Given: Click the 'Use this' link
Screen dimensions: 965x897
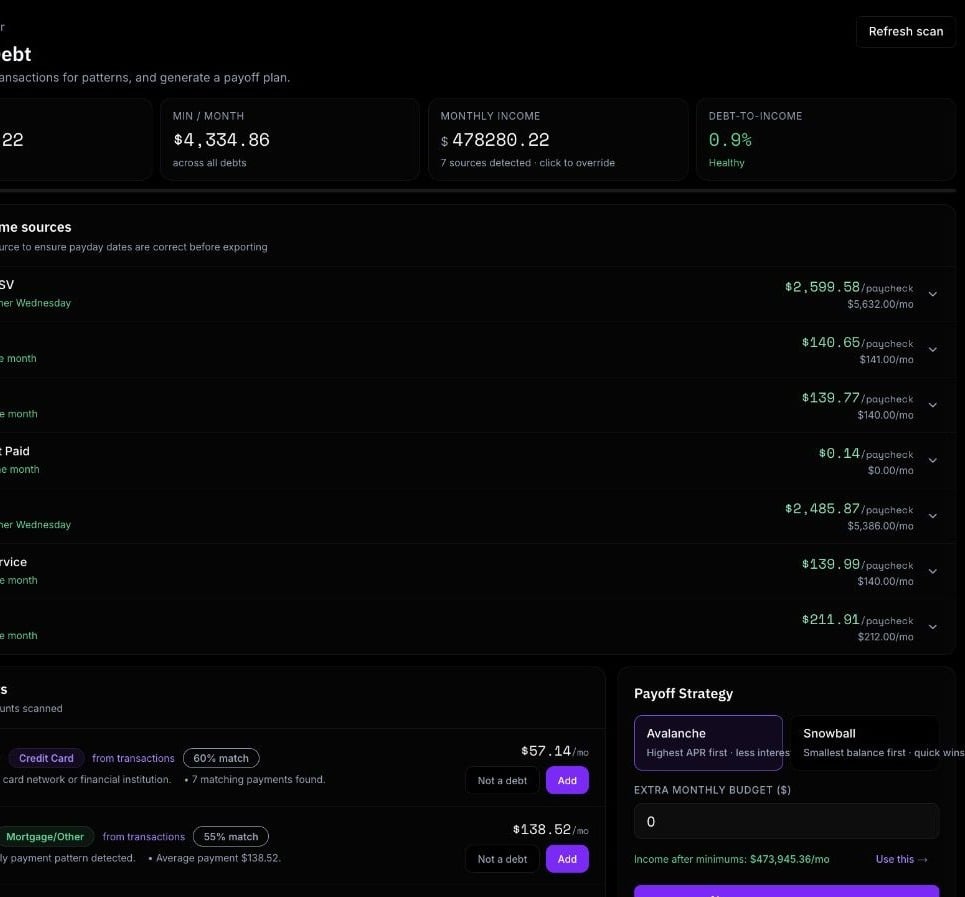Looking at the screenshot, I should point(902,859).
